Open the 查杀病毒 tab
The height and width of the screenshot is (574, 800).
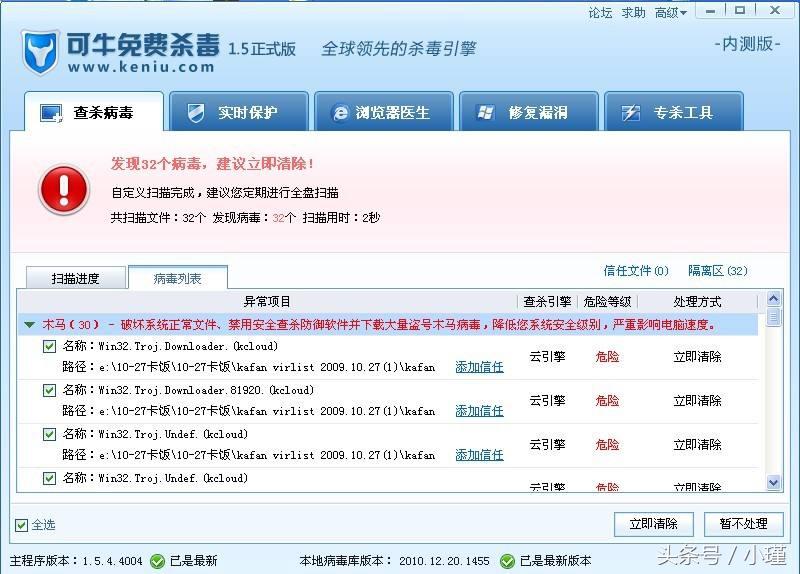point(94,112)
